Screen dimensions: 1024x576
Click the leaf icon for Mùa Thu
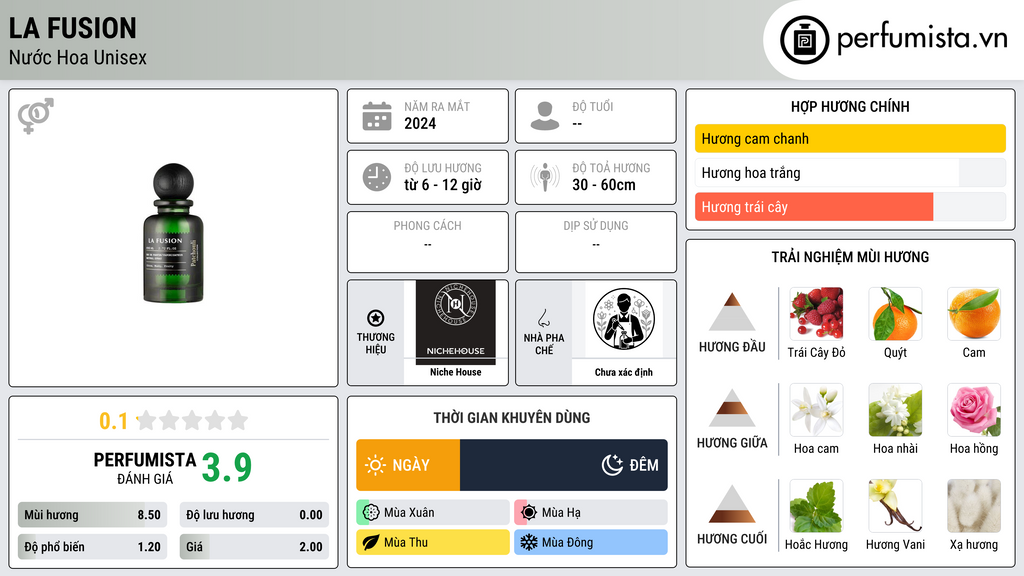point(371,542)
